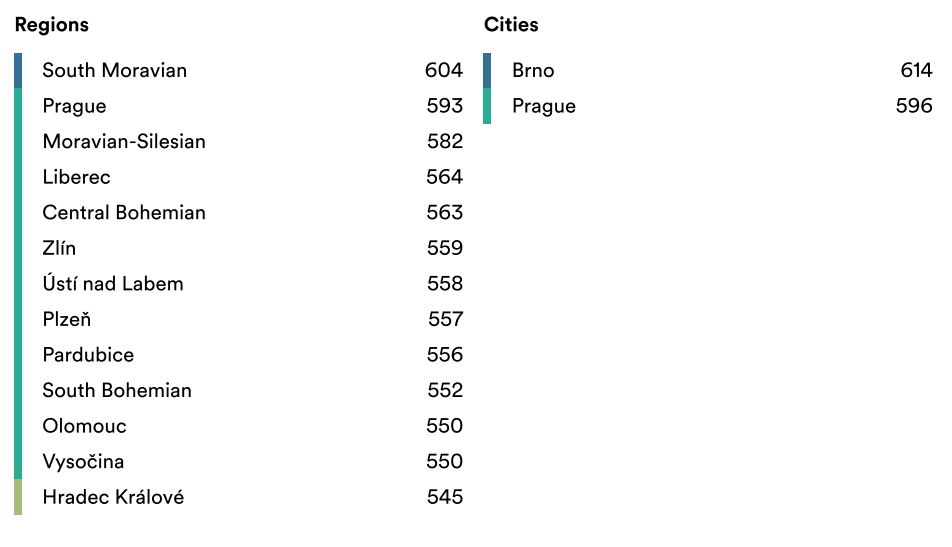Image resolution: width=952 pixels, height=547 pixels.
Task: Click the blue color bar beside South Moravian
Action: [18, 70]
